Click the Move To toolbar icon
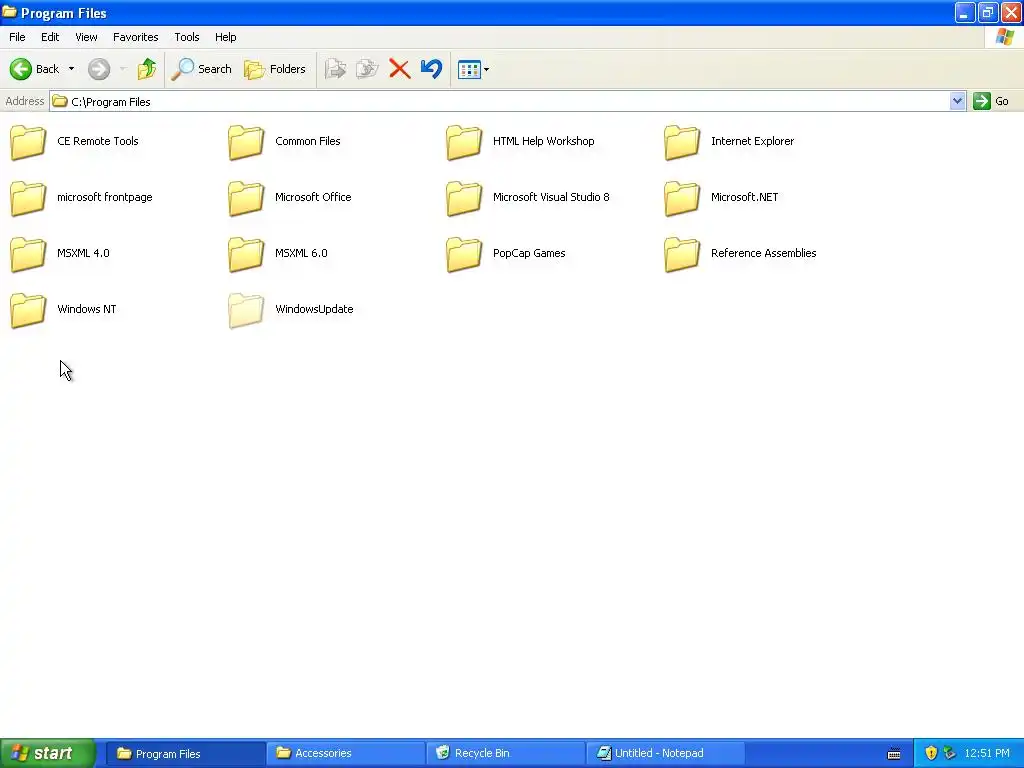The height and width of the screenshot is (768, 1024). (335, 69)
